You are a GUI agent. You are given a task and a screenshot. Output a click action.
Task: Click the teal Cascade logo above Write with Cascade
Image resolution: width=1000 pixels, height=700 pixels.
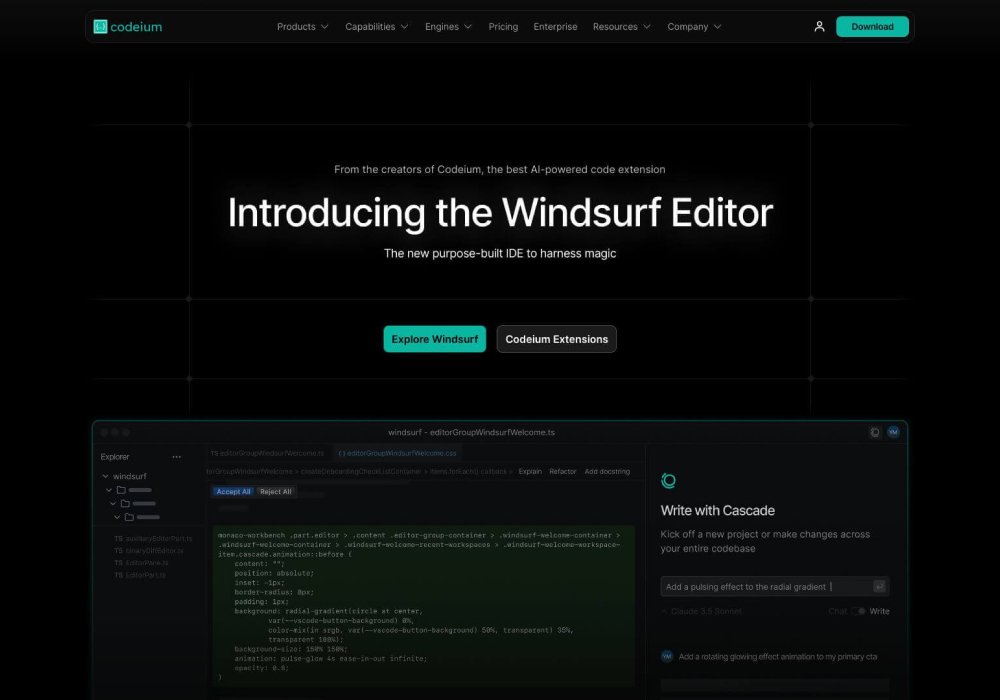tap(669, 481)
